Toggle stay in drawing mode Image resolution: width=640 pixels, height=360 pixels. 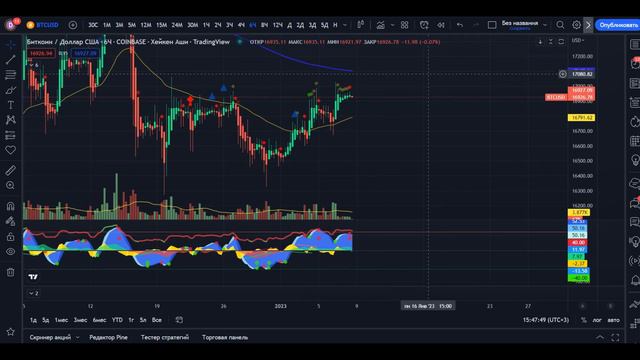(11, 221)
